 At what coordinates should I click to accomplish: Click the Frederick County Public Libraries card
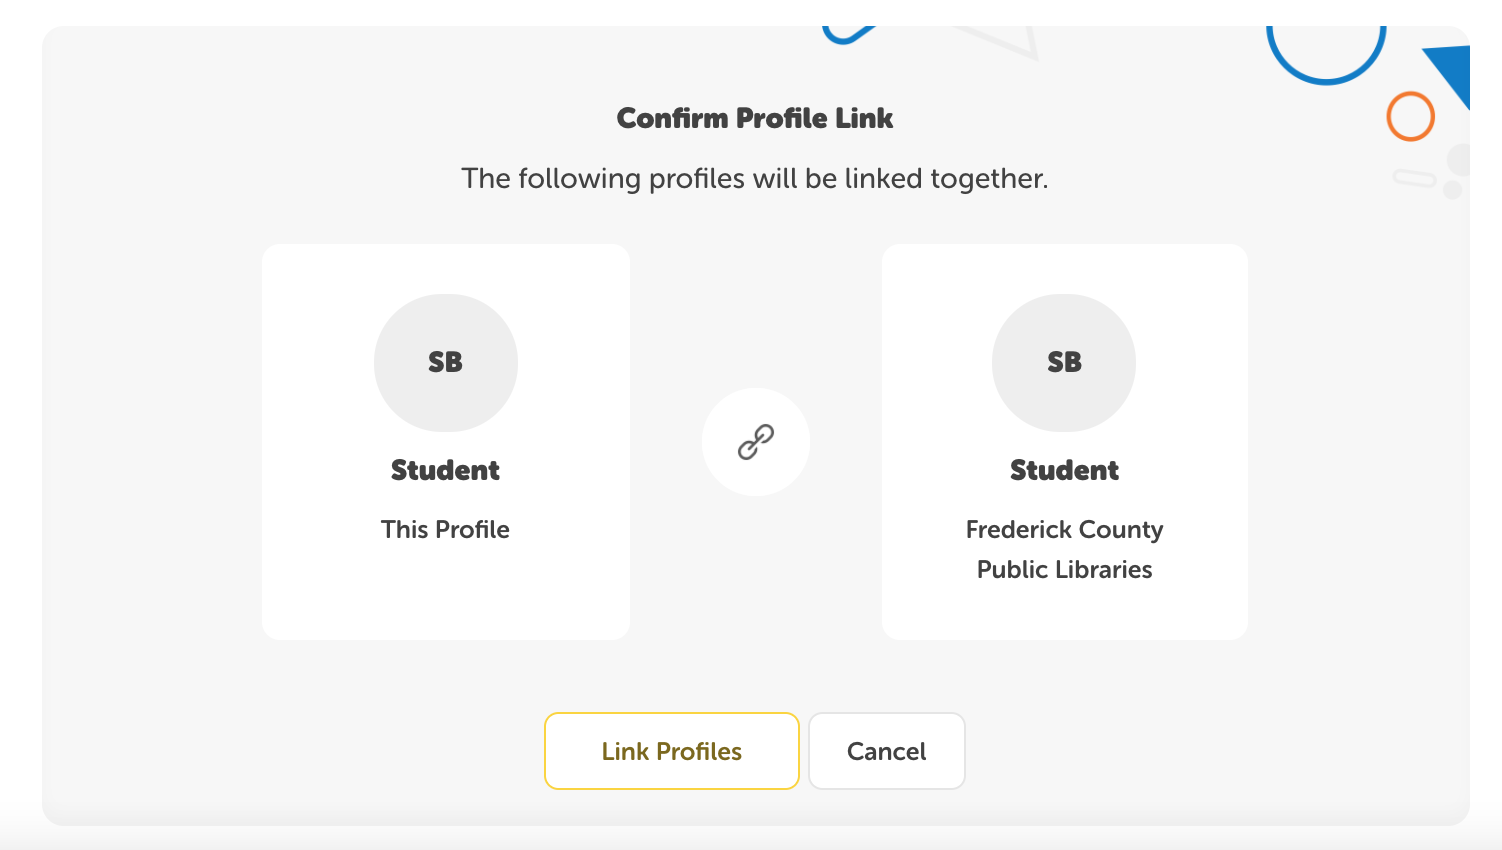point(1065,442)
